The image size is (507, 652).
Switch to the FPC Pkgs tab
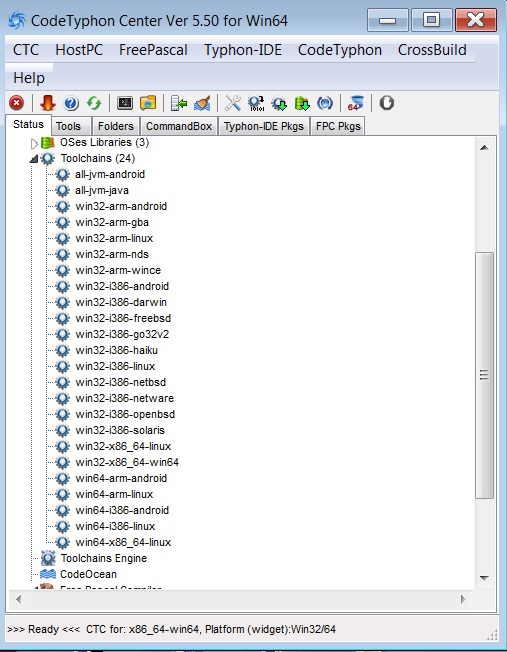pyautogui.click(x=338, y=126)
